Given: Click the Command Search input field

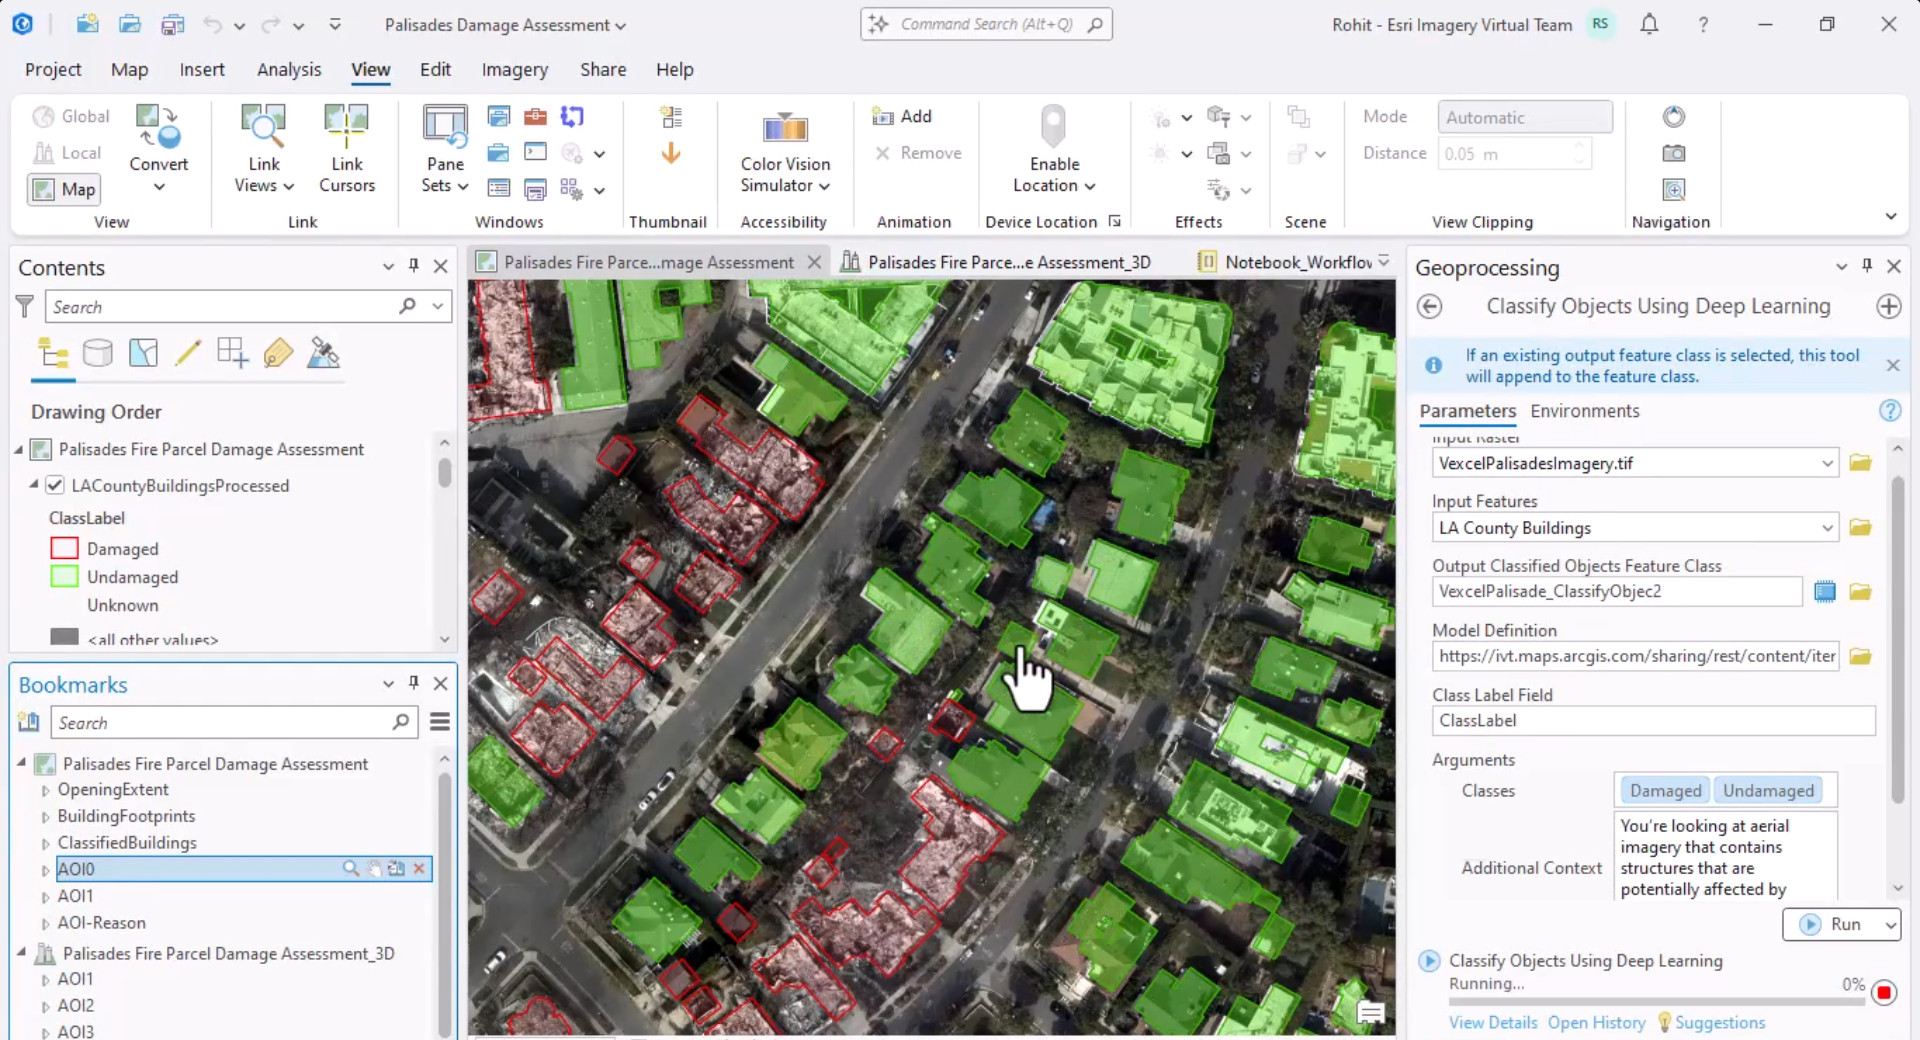Looking at the screenshot, I should [987, 23].
